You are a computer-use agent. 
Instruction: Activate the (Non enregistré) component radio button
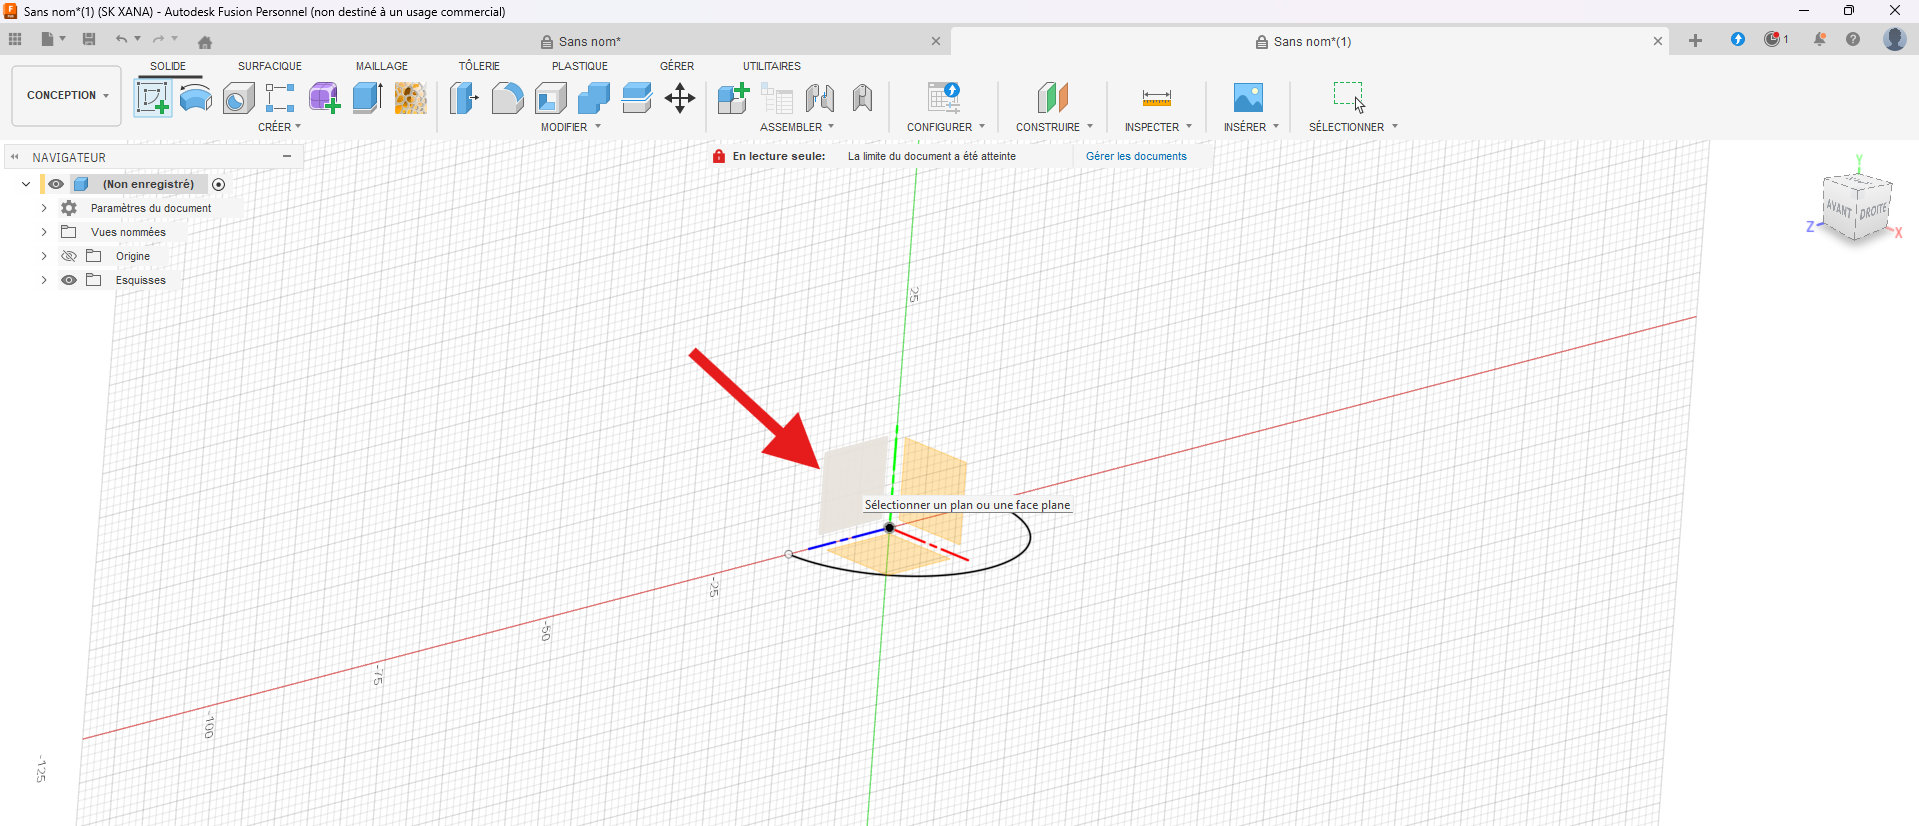coord(219,184)
